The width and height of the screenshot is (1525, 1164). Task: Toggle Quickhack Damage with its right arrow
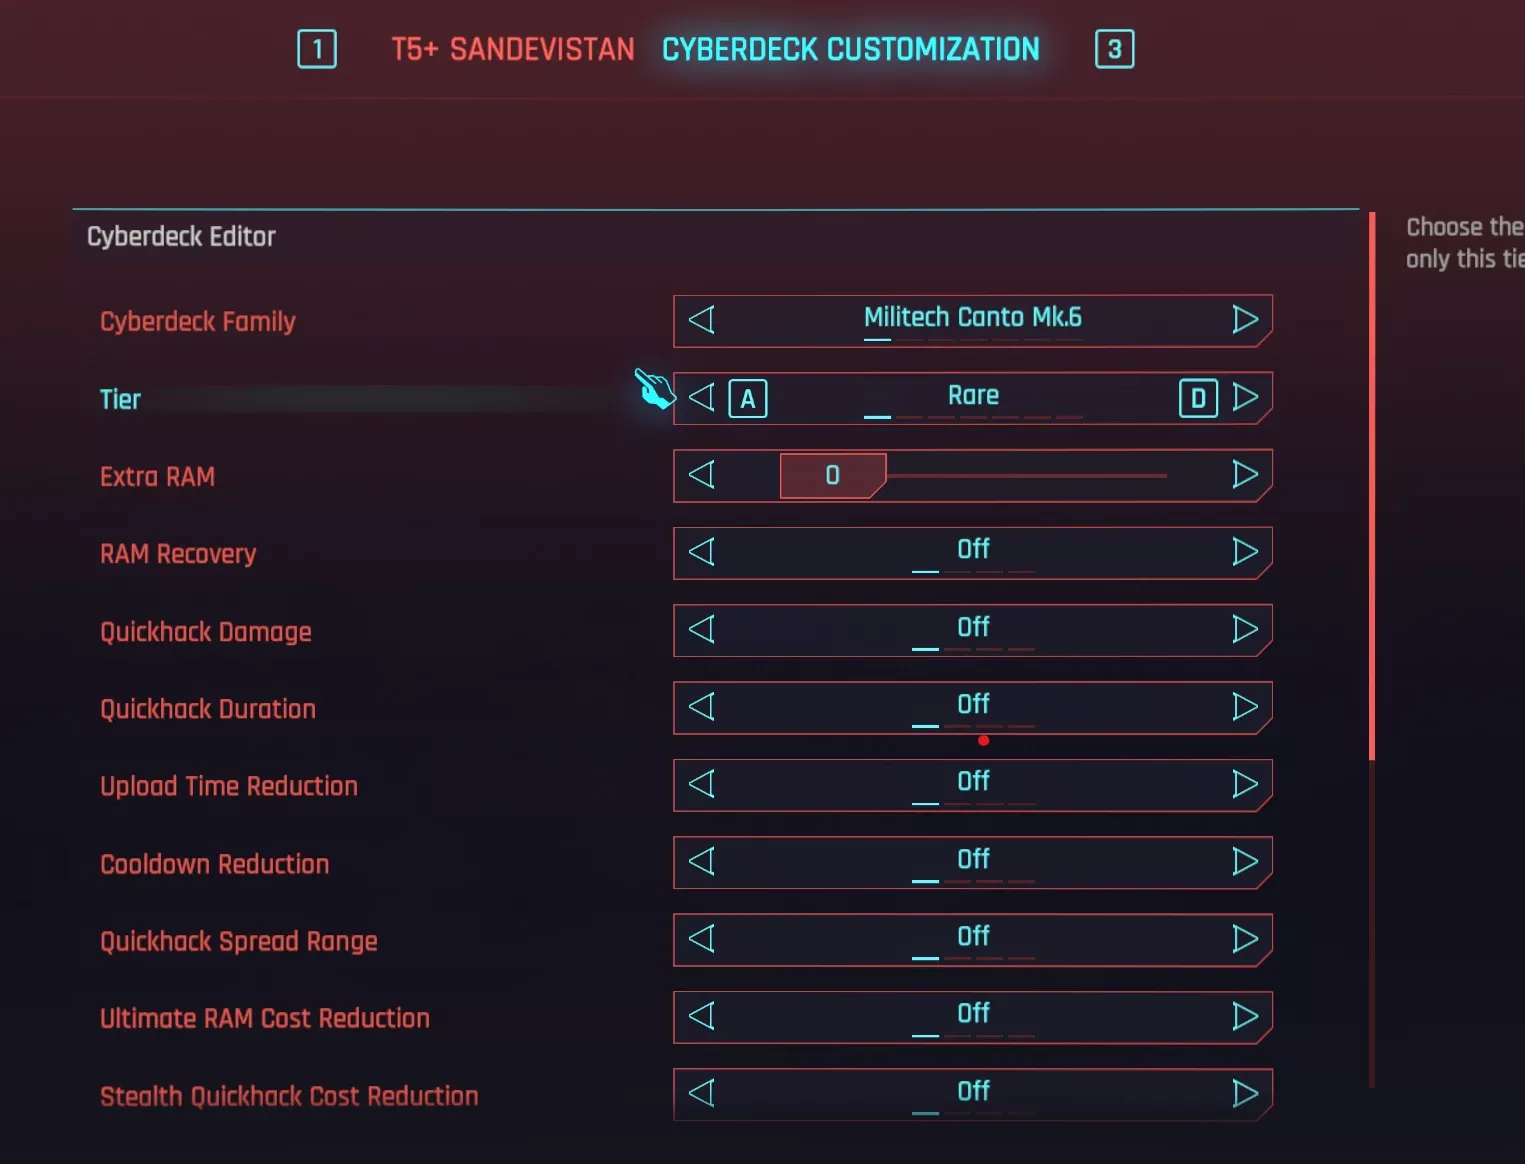pos(1245,629)
